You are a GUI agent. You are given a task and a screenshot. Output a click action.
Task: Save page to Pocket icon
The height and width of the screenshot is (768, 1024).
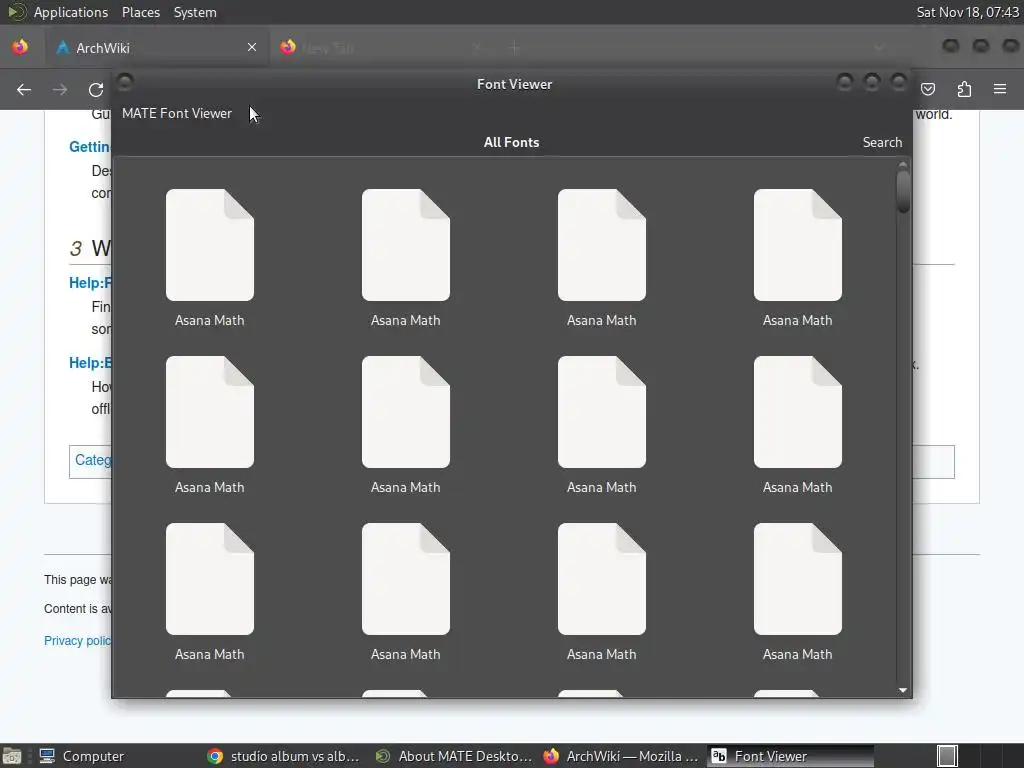[x=928, y=89]
